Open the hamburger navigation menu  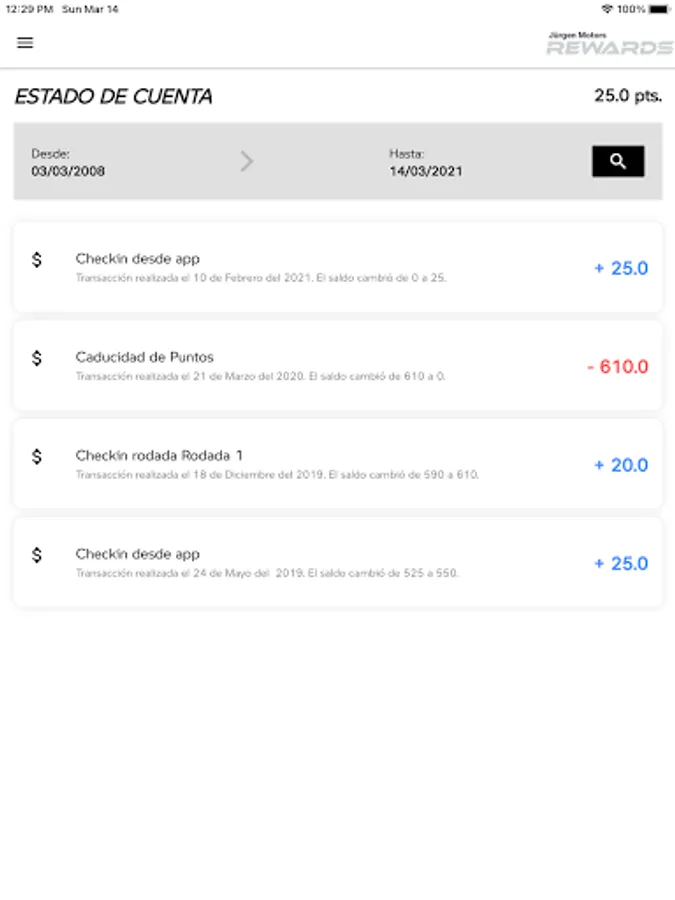[x=25, y=43]
